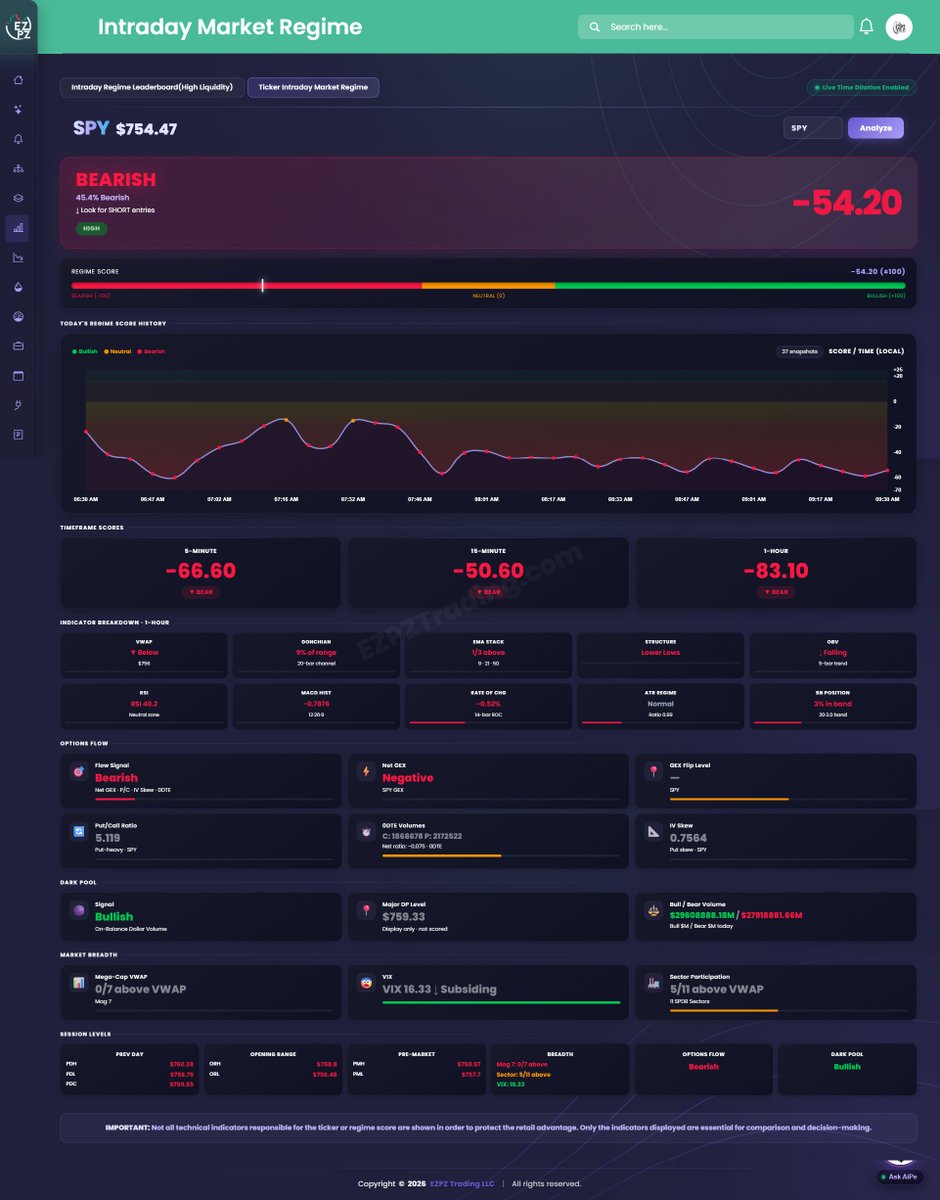This screenshot has width=940, height=1200.
Task: Click the Net GEX lightning bolt icon
Action: pos(366,772)
